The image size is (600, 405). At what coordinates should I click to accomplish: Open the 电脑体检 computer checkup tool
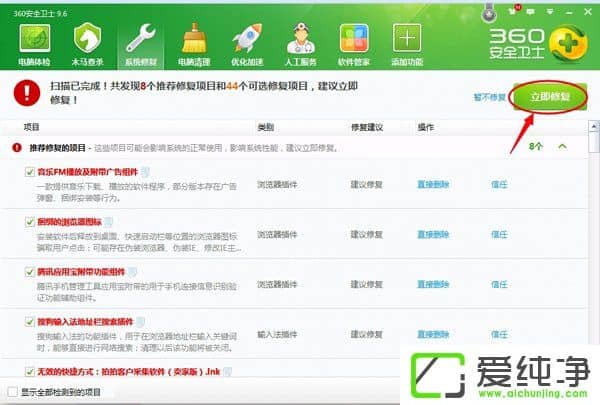[x=34, y=45]
